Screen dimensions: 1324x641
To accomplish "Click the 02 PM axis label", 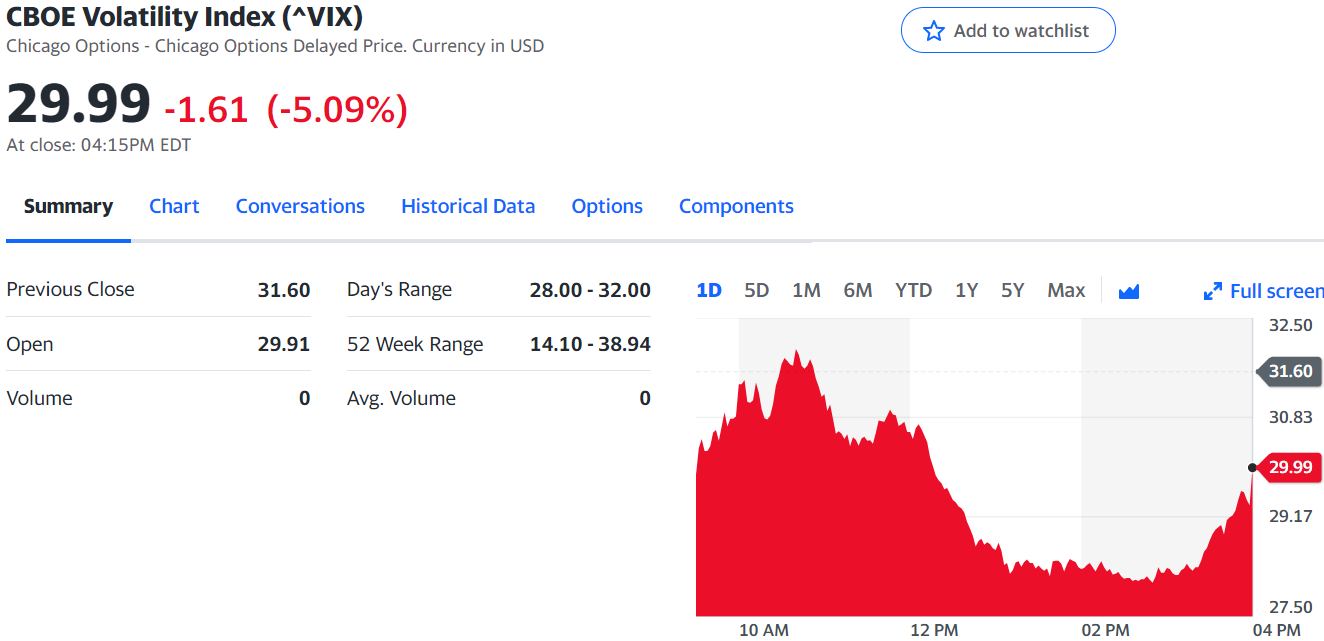I will pos(1105,629).
